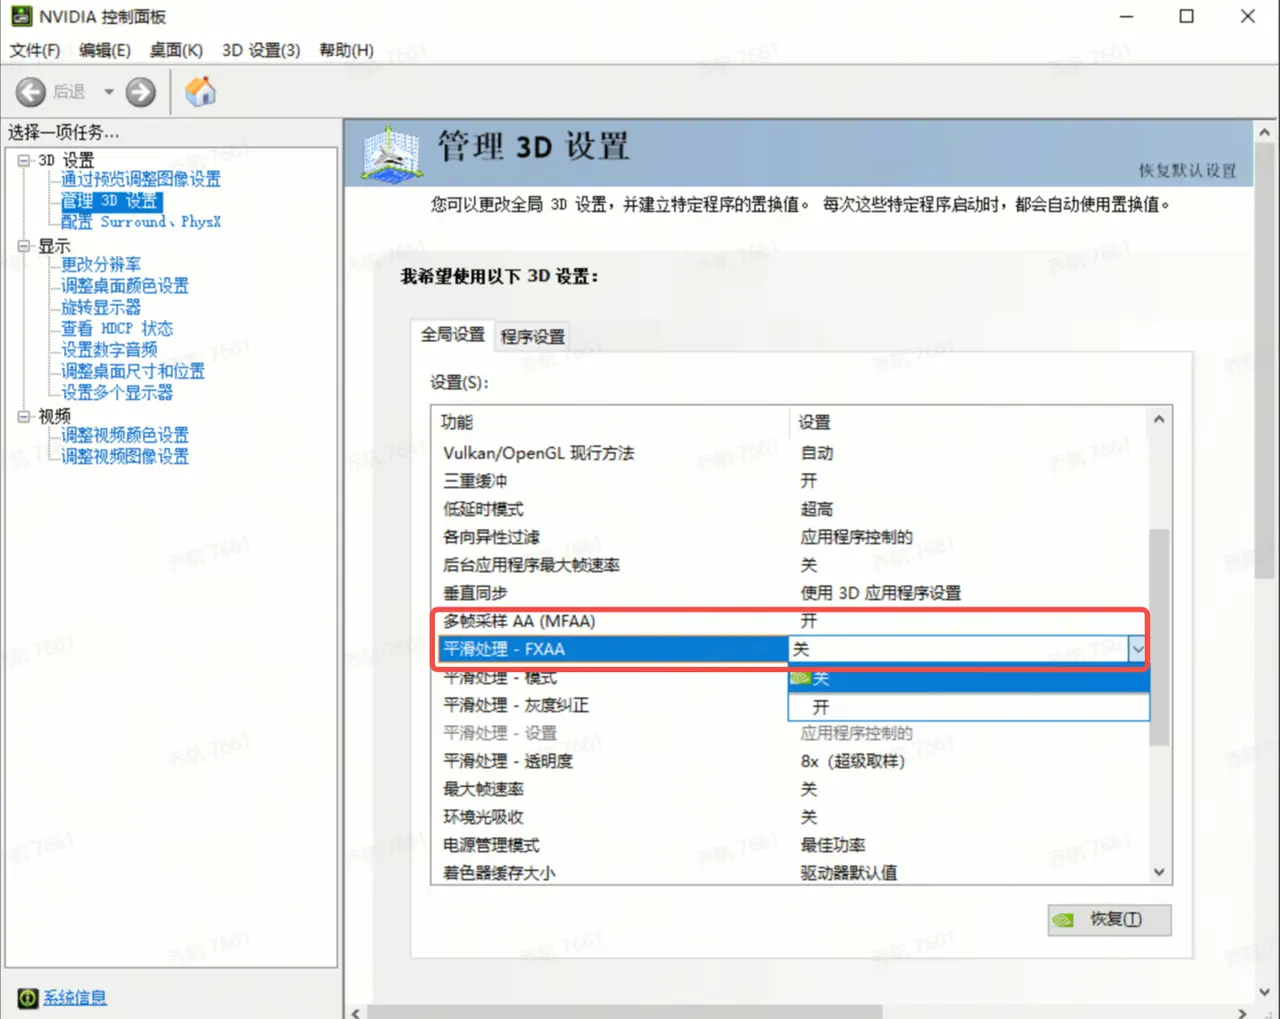Viewport: 1280px width, 1019px height.
Task: Click main panel scroll-down arrow
Action: pos(1264,992)
